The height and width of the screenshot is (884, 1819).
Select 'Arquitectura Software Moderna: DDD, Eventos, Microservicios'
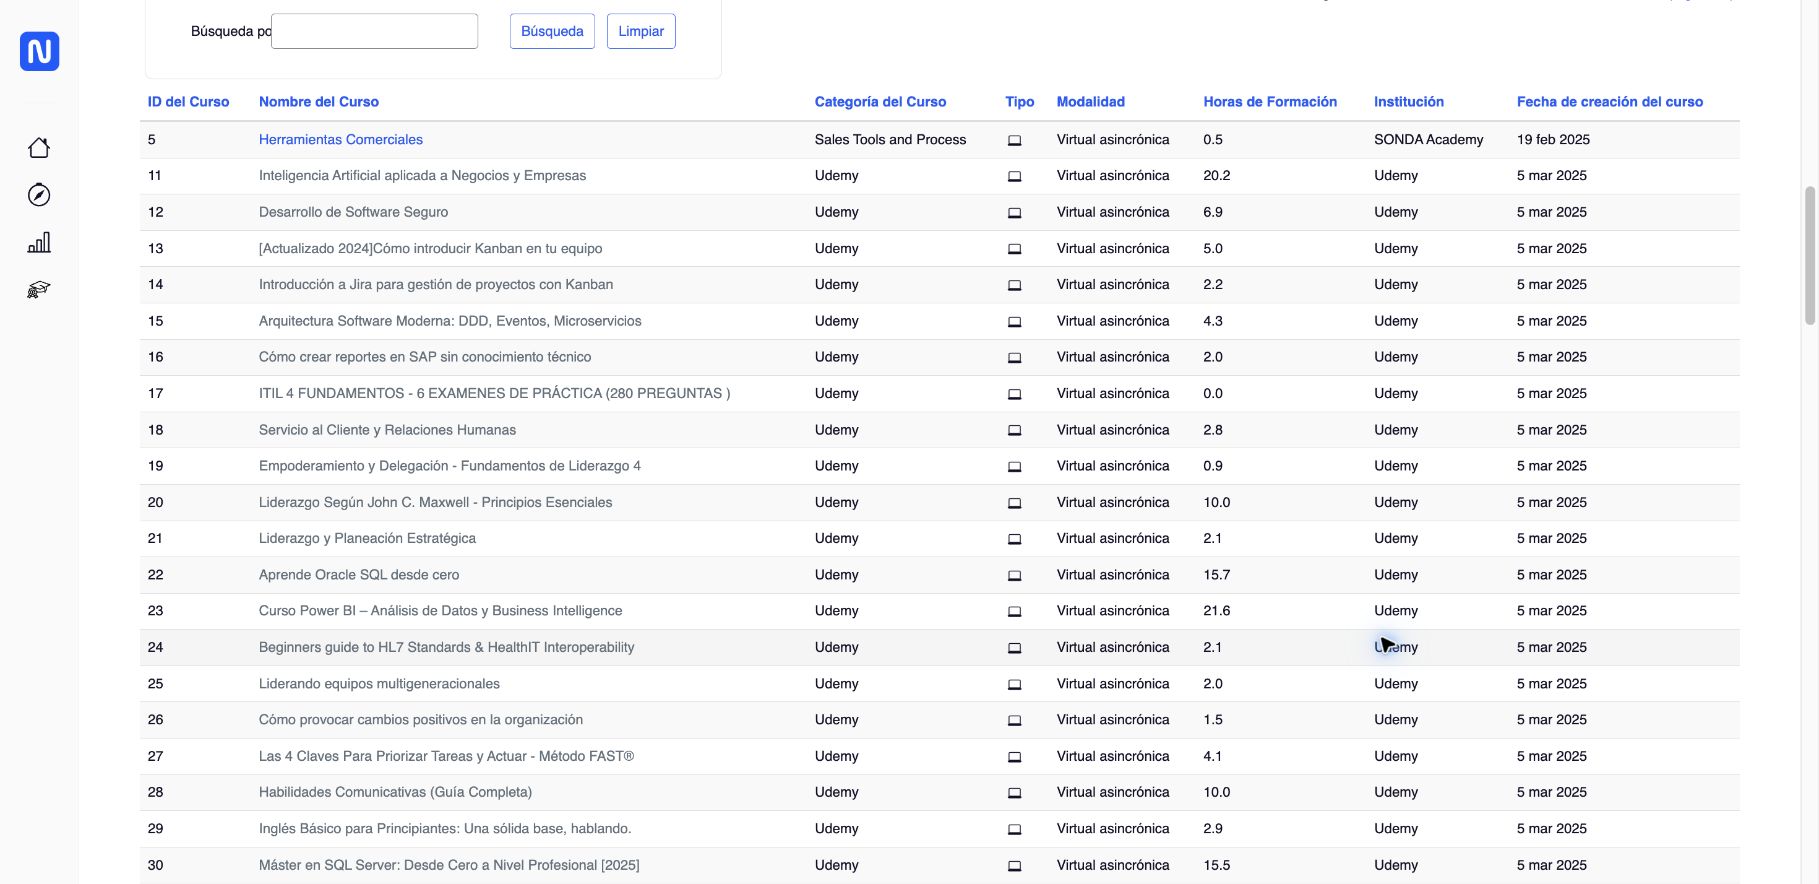tap(450, 321)
